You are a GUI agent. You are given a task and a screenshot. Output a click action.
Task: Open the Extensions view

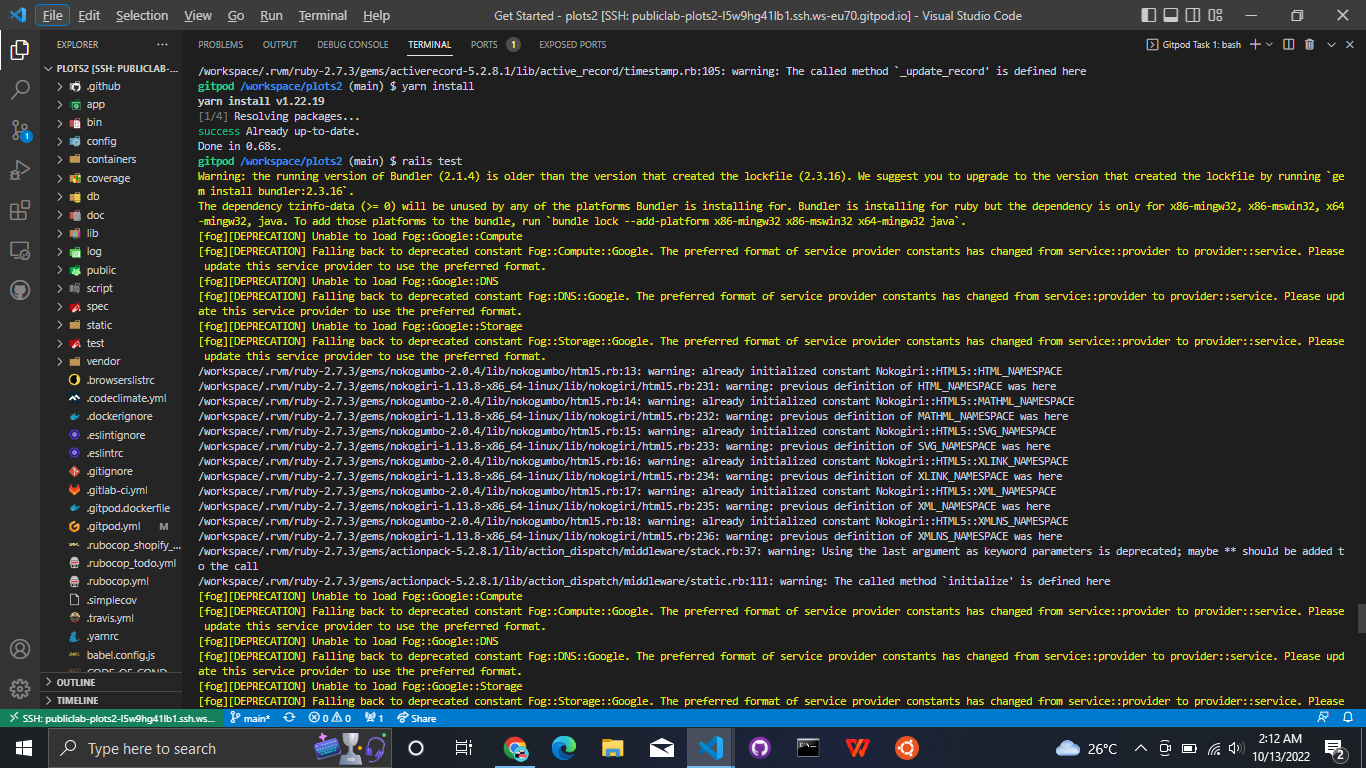[x=20, y=210]
